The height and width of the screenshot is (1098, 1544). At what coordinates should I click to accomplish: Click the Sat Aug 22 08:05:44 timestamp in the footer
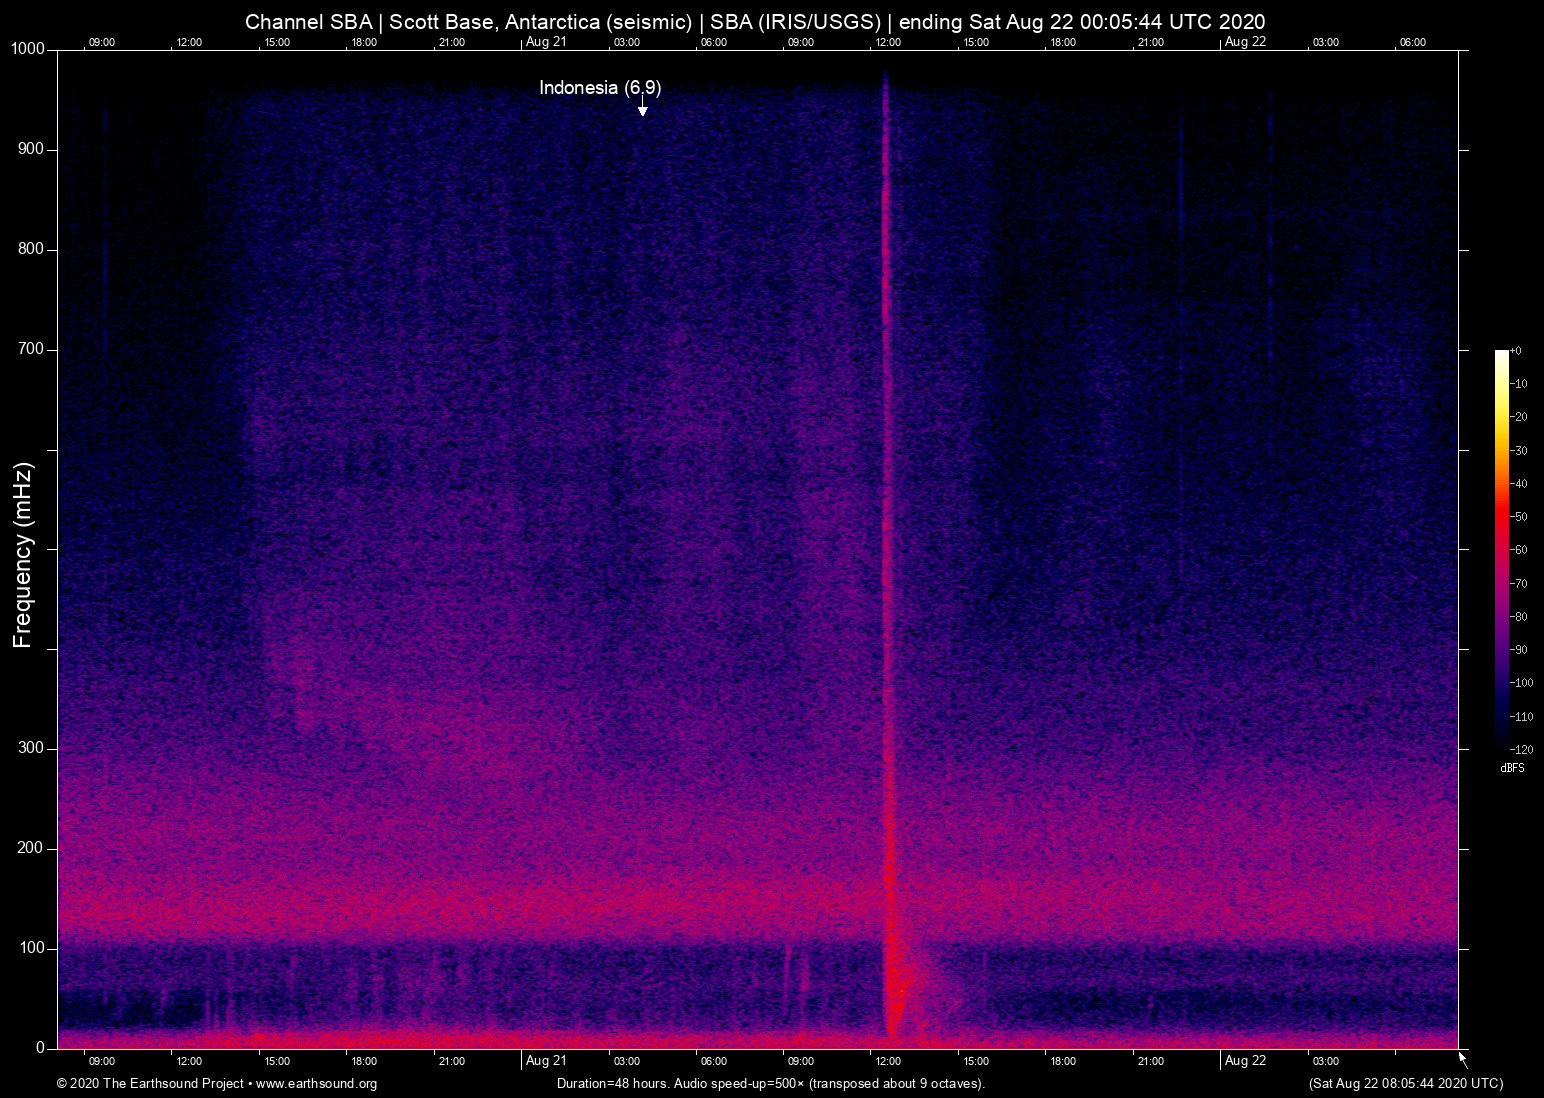1405,1084
